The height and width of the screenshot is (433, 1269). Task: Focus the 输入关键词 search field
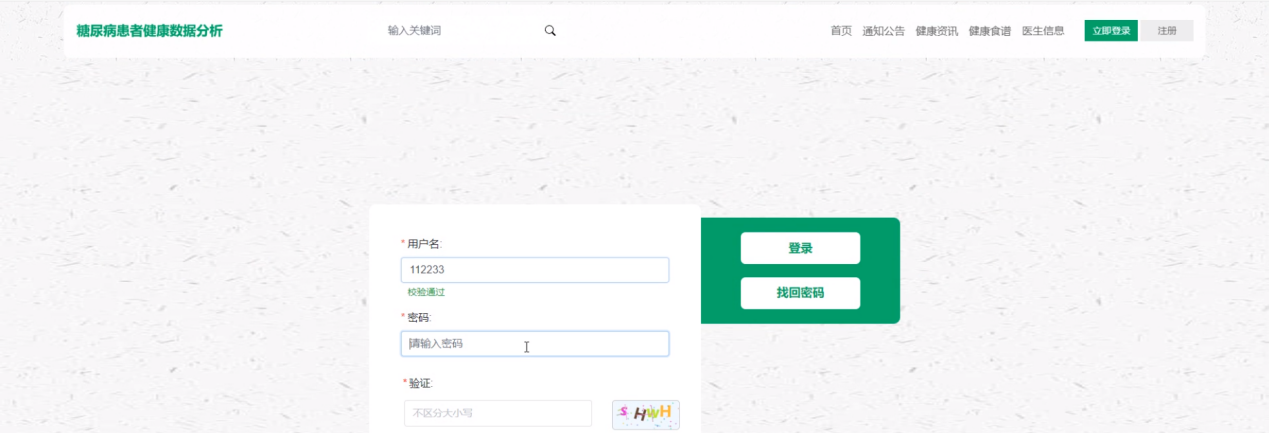point(460,31)
